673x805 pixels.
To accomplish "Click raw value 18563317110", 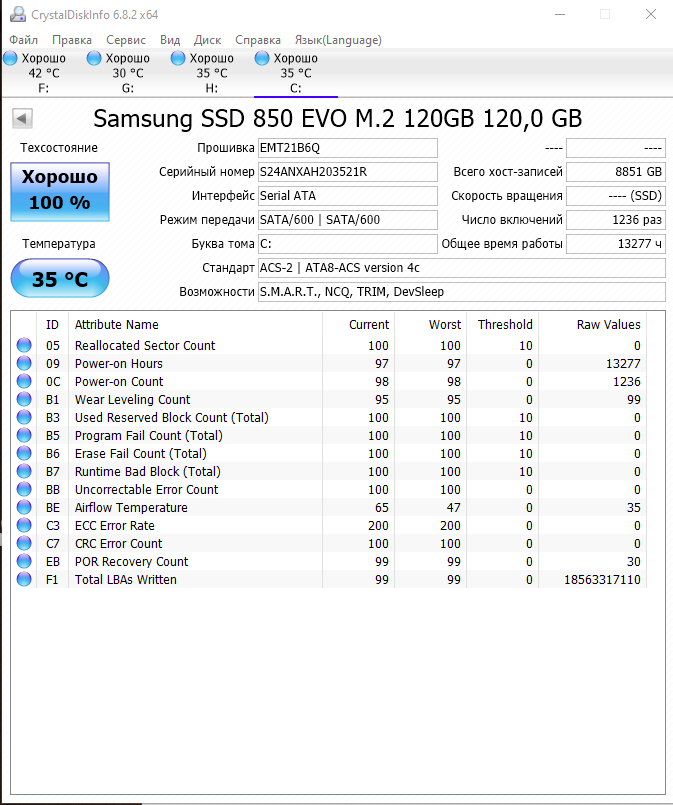I will pyautogui.click(x=602, y=580).
